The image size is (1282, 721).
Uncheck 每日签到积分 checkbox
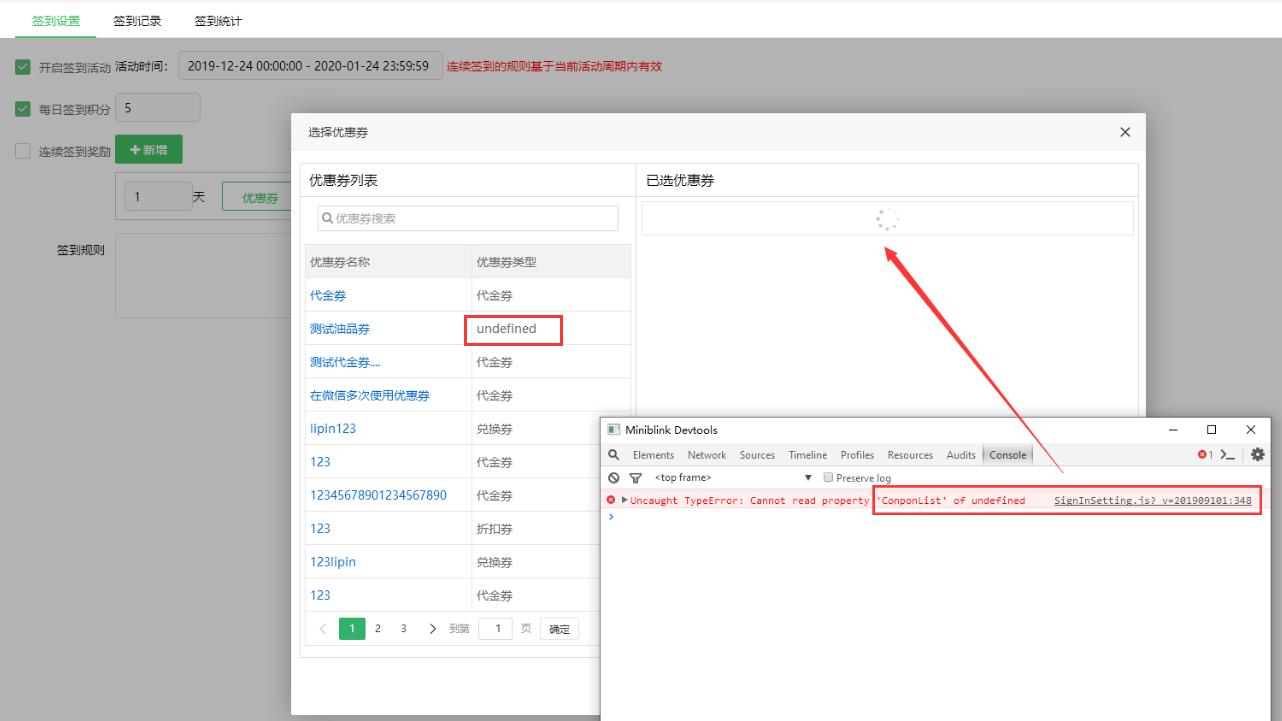pyautogui.click(x=23, y=109)
